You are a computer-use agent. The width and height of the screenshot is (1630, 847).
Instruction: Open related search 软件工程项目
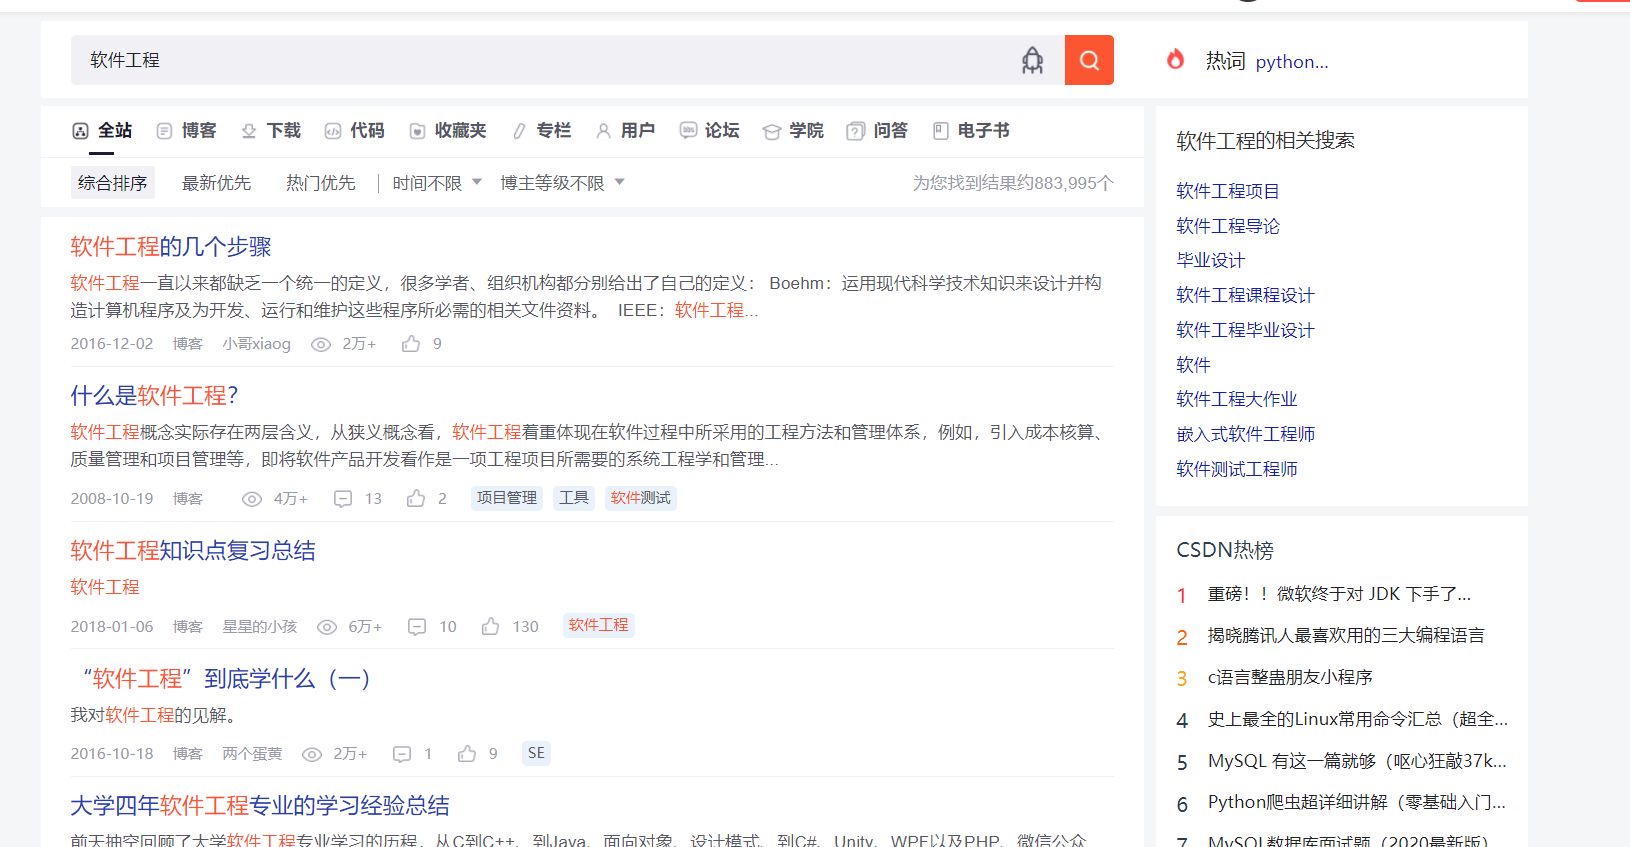pos(1228,191)
